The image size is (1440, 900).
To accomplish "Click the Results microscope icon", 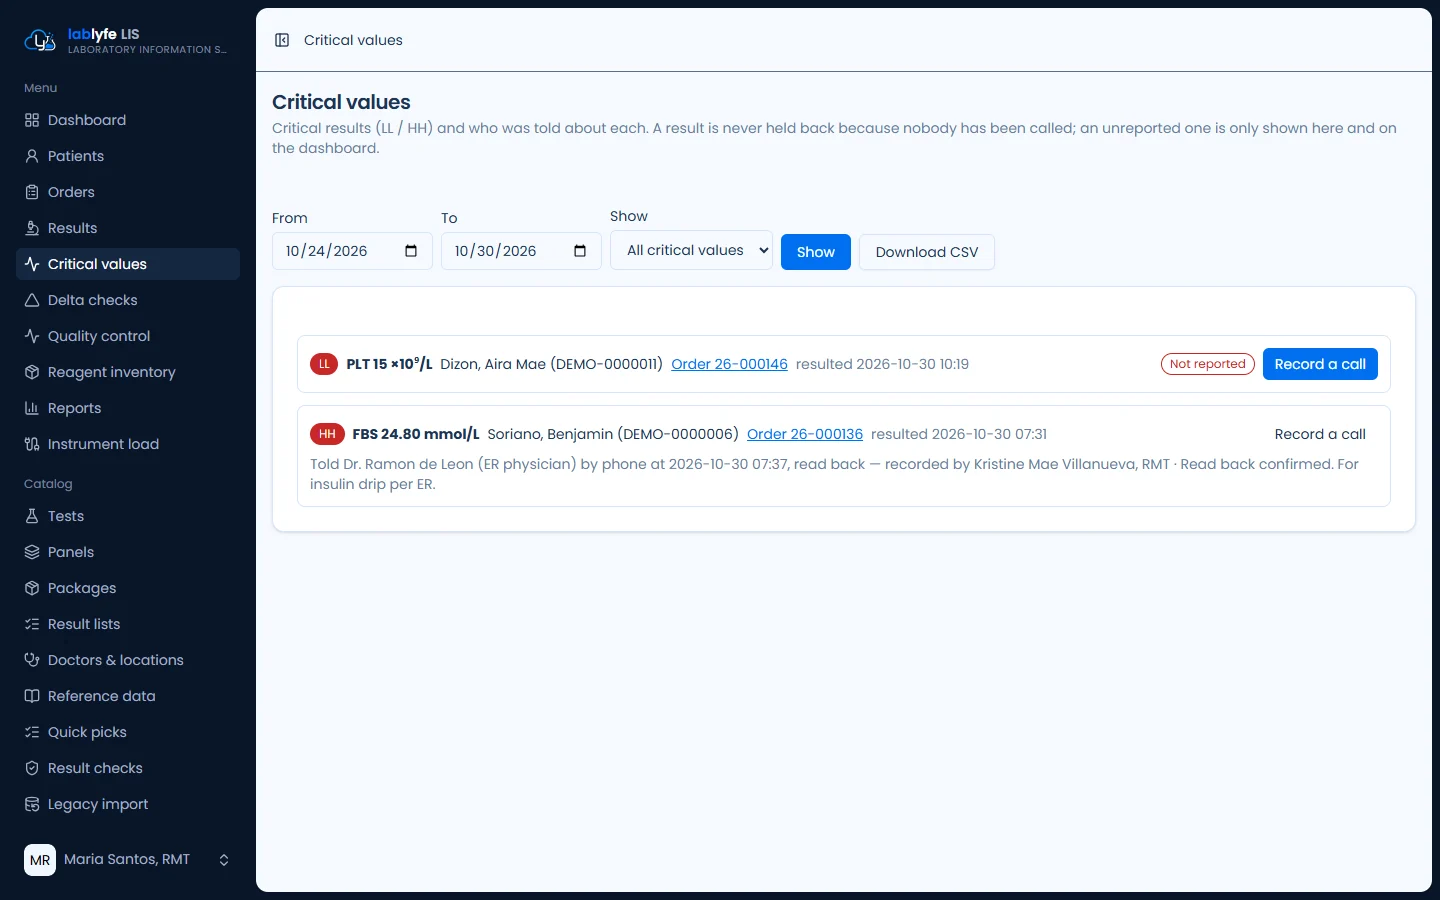I will point(32,228).
